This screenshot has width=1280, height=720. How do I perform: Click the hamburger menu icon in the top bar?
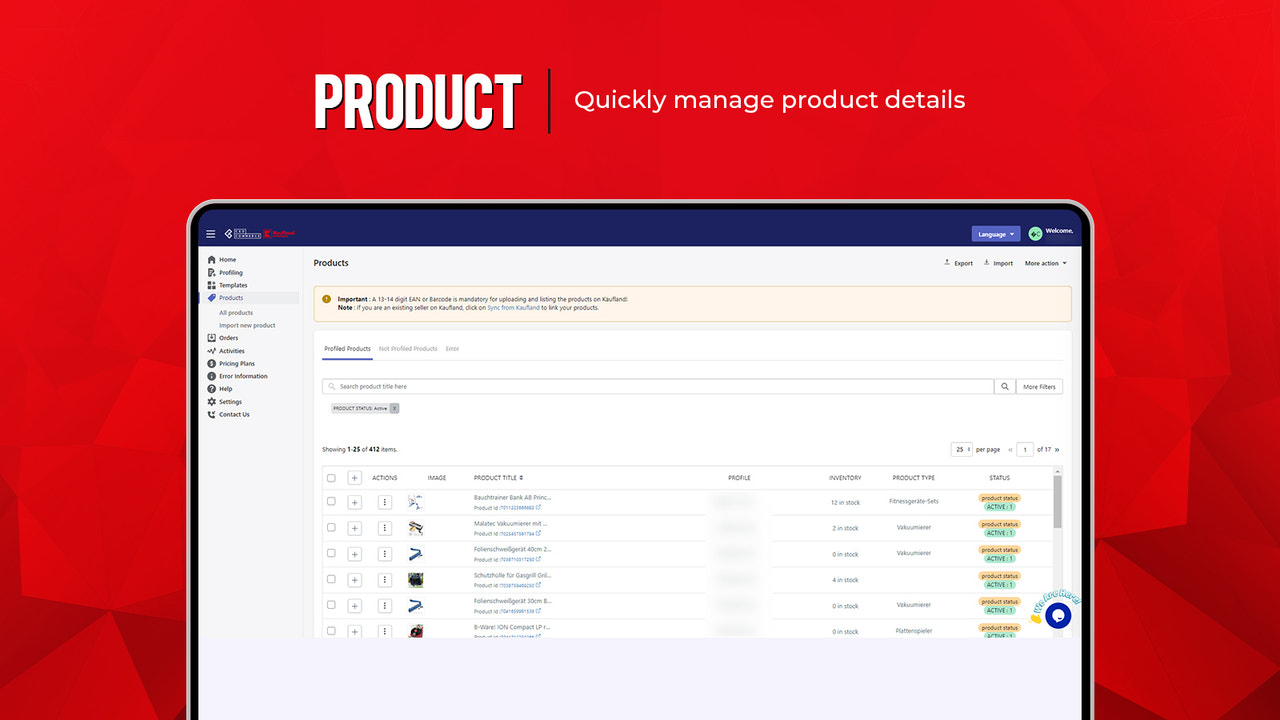(211, 233)
